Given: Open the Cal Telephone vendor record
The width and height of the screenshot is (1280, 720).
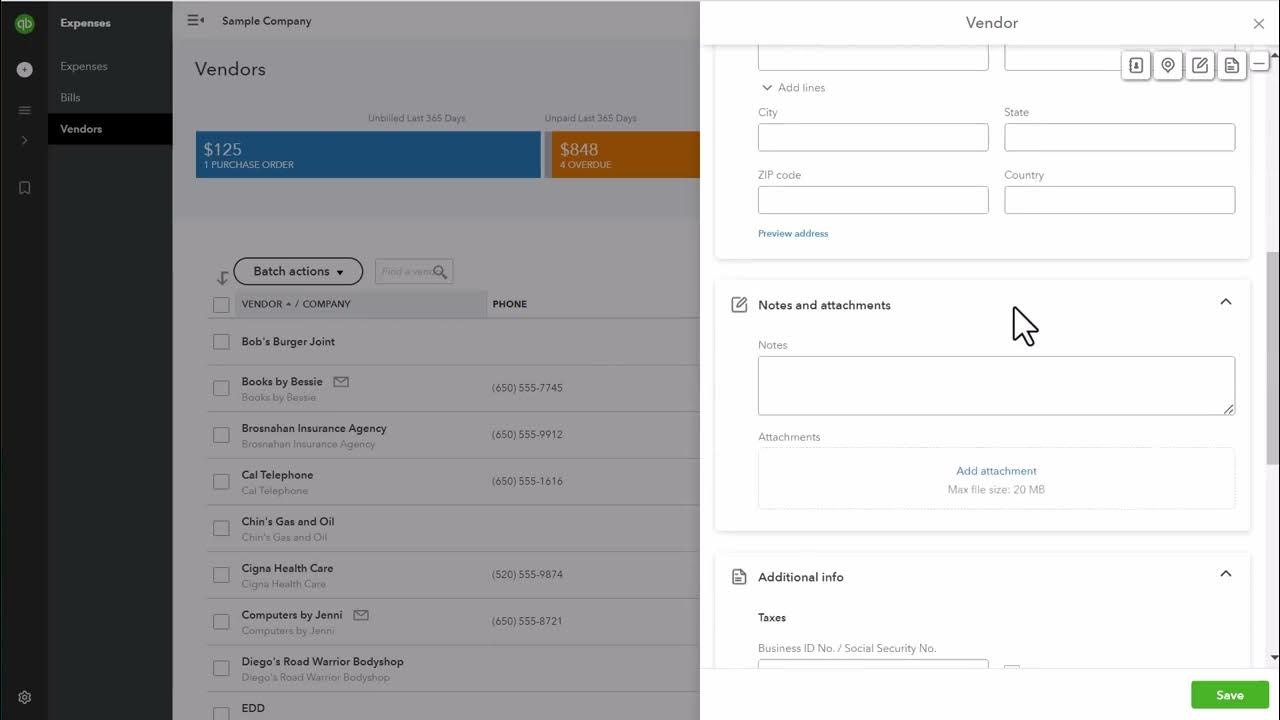Looking at the screenshot, I should coord(277,475).
